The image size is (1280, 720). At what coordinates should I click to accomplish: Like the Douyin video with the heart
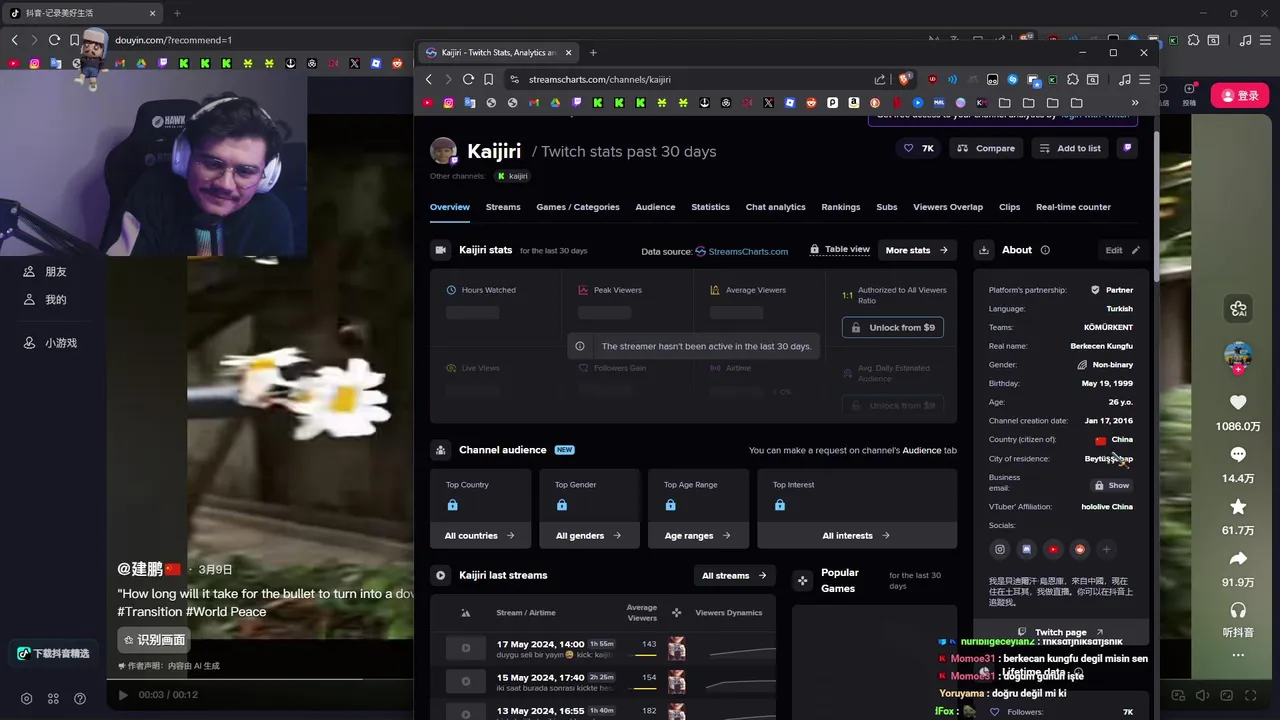[x=1238, y=402]
